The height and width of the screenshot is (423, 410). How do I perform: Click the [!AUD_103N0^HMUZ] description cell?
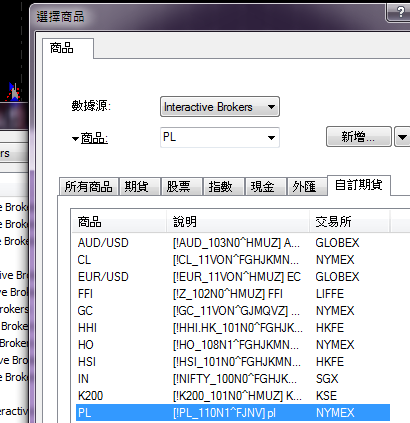click(236, 243)
